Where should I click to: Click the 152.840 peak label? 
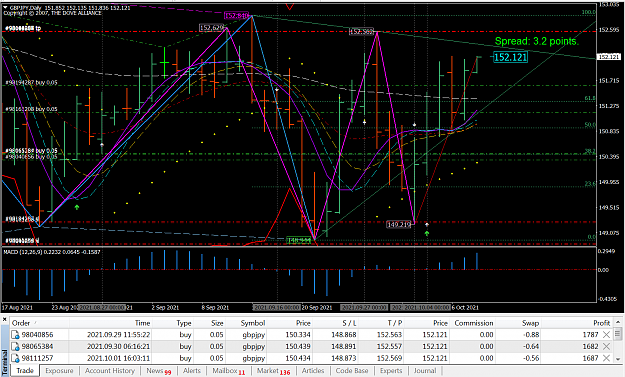(x=237, y=16)
